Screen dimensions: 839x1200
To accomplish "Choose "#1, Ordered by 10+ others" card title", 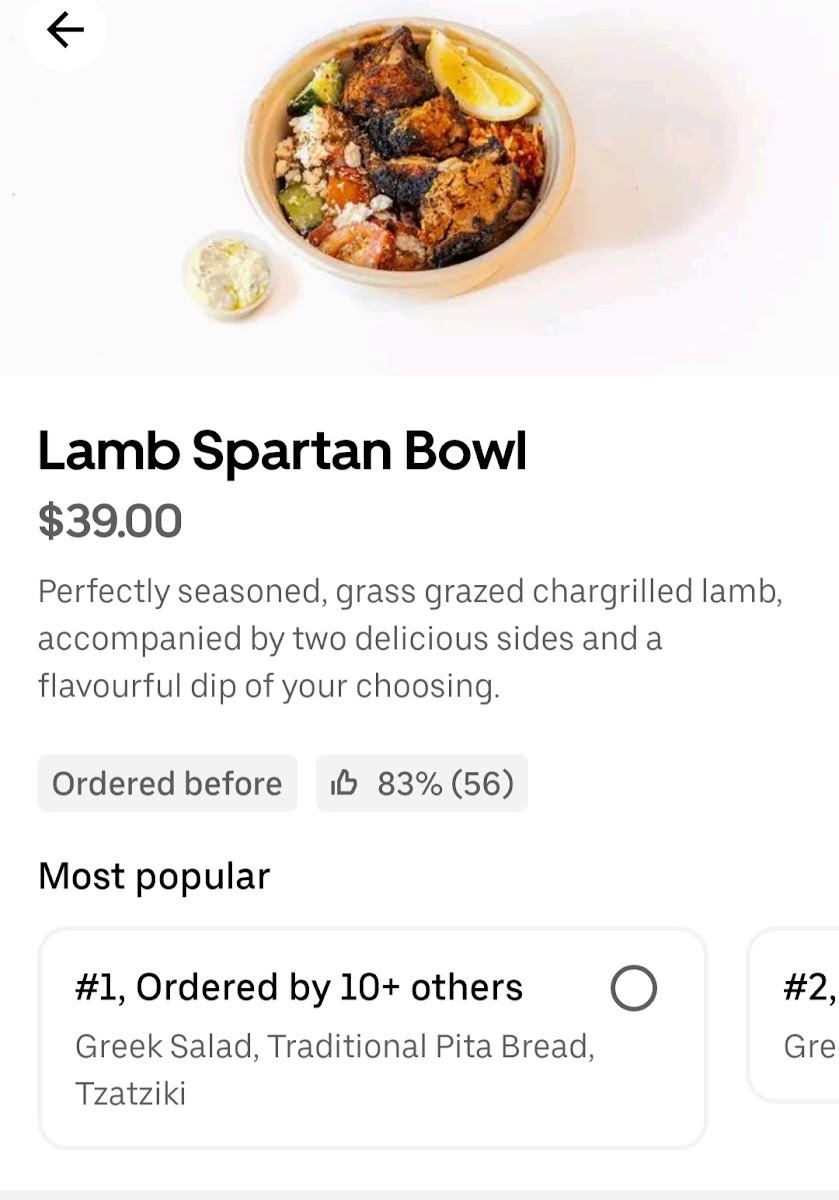I will [298, 988].
